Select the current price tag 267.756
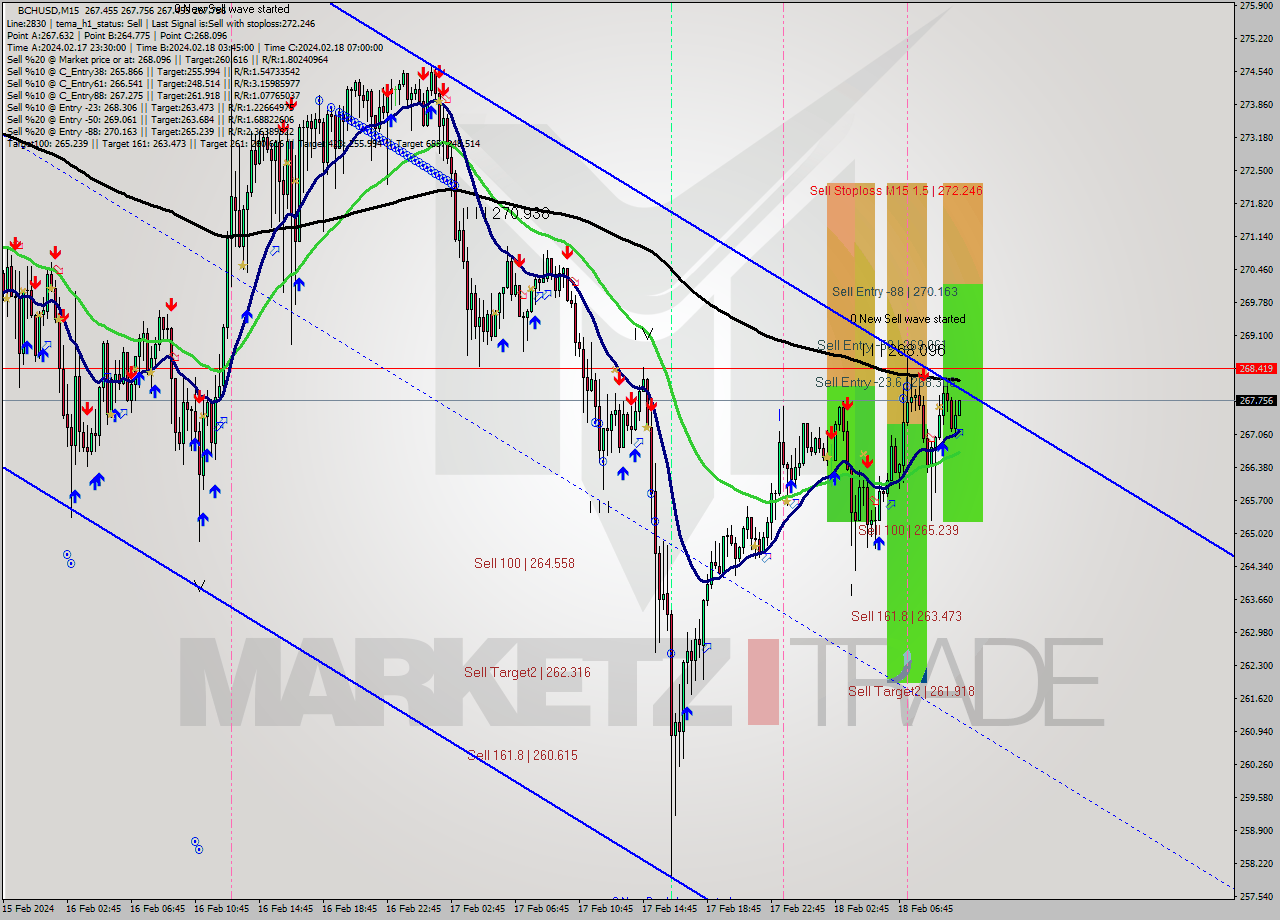This screenshot has width=1280, height=920. click(x=1256, y=400)
